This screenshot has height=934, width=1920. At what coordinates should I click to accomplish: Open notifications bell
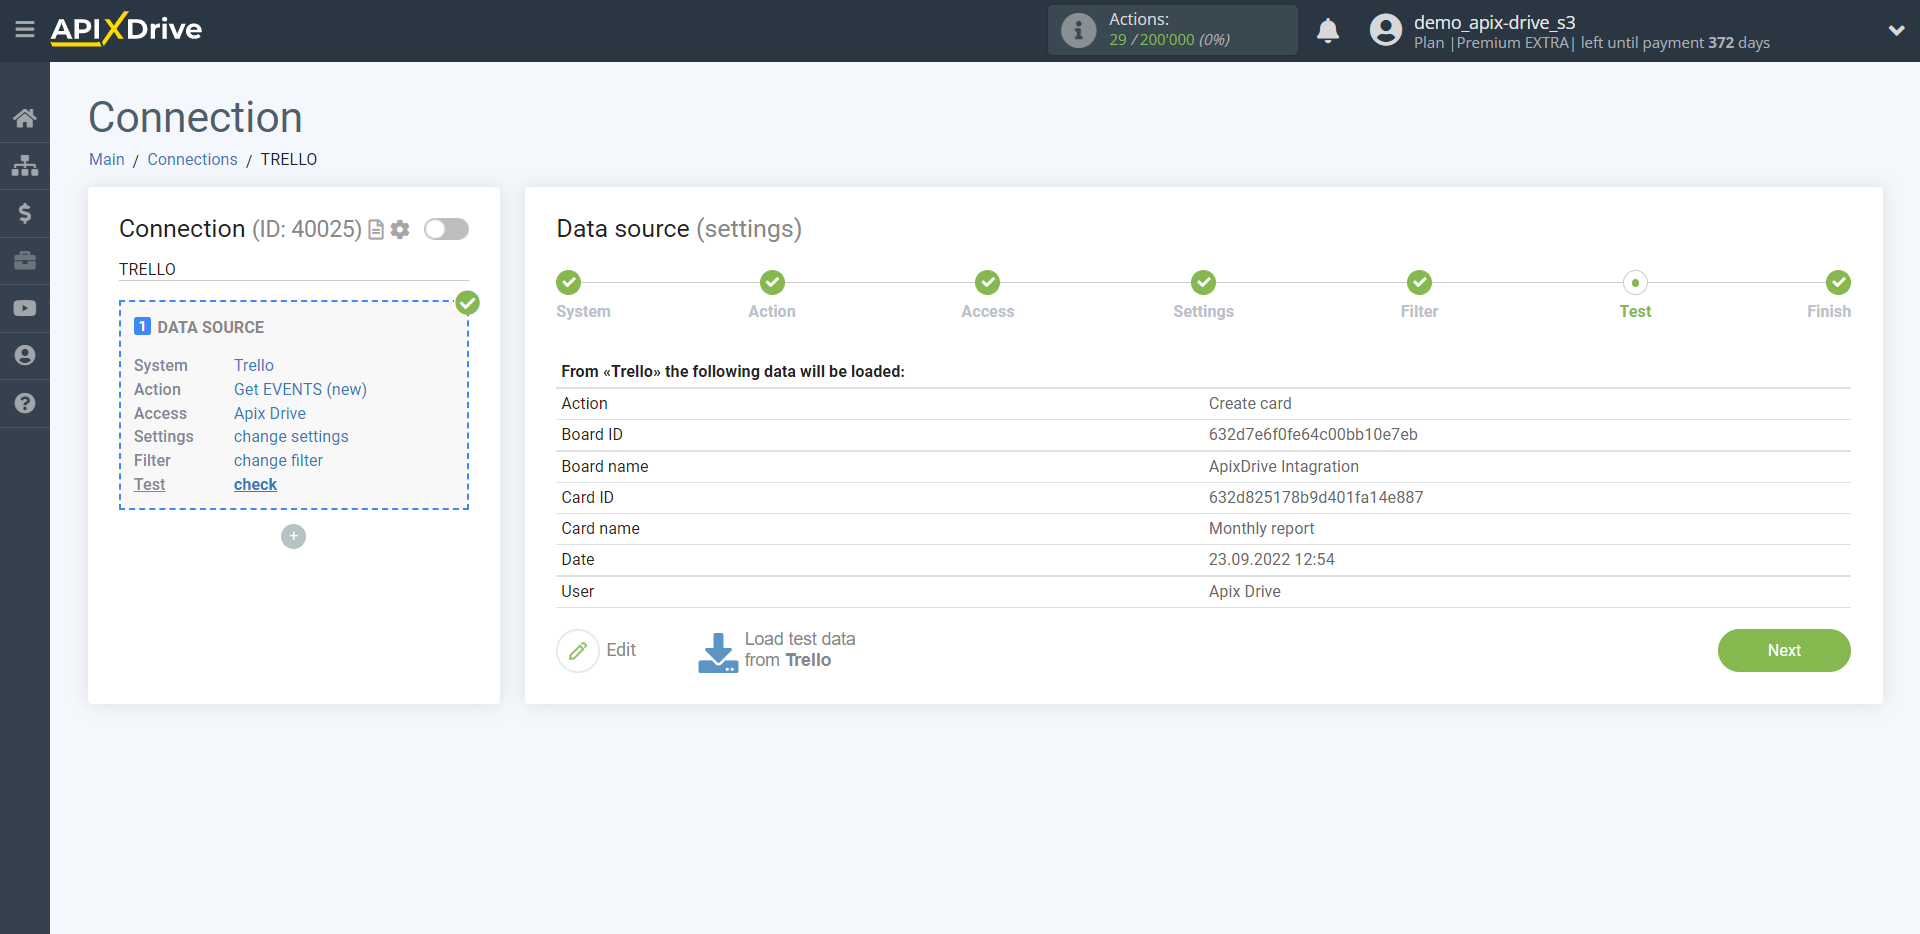pyautogui.click(x=1328, y=30)
